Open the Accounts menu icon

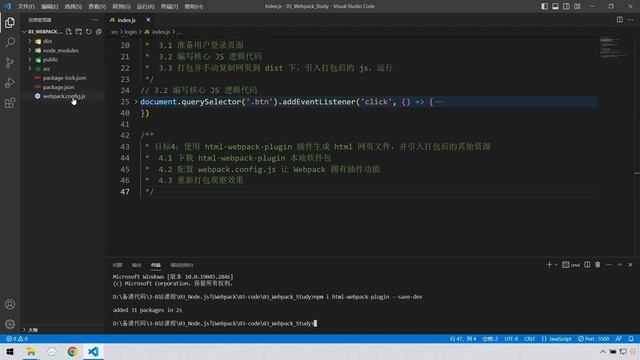[x=10, y=304]
